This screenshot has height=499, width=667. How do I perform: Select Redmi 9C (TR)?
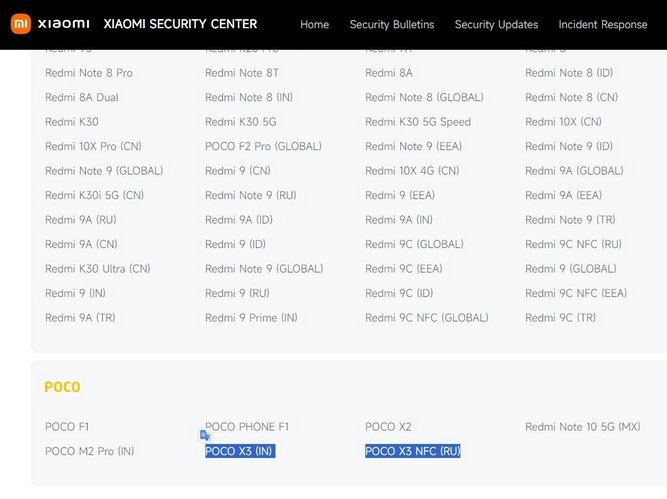point(561,318)
